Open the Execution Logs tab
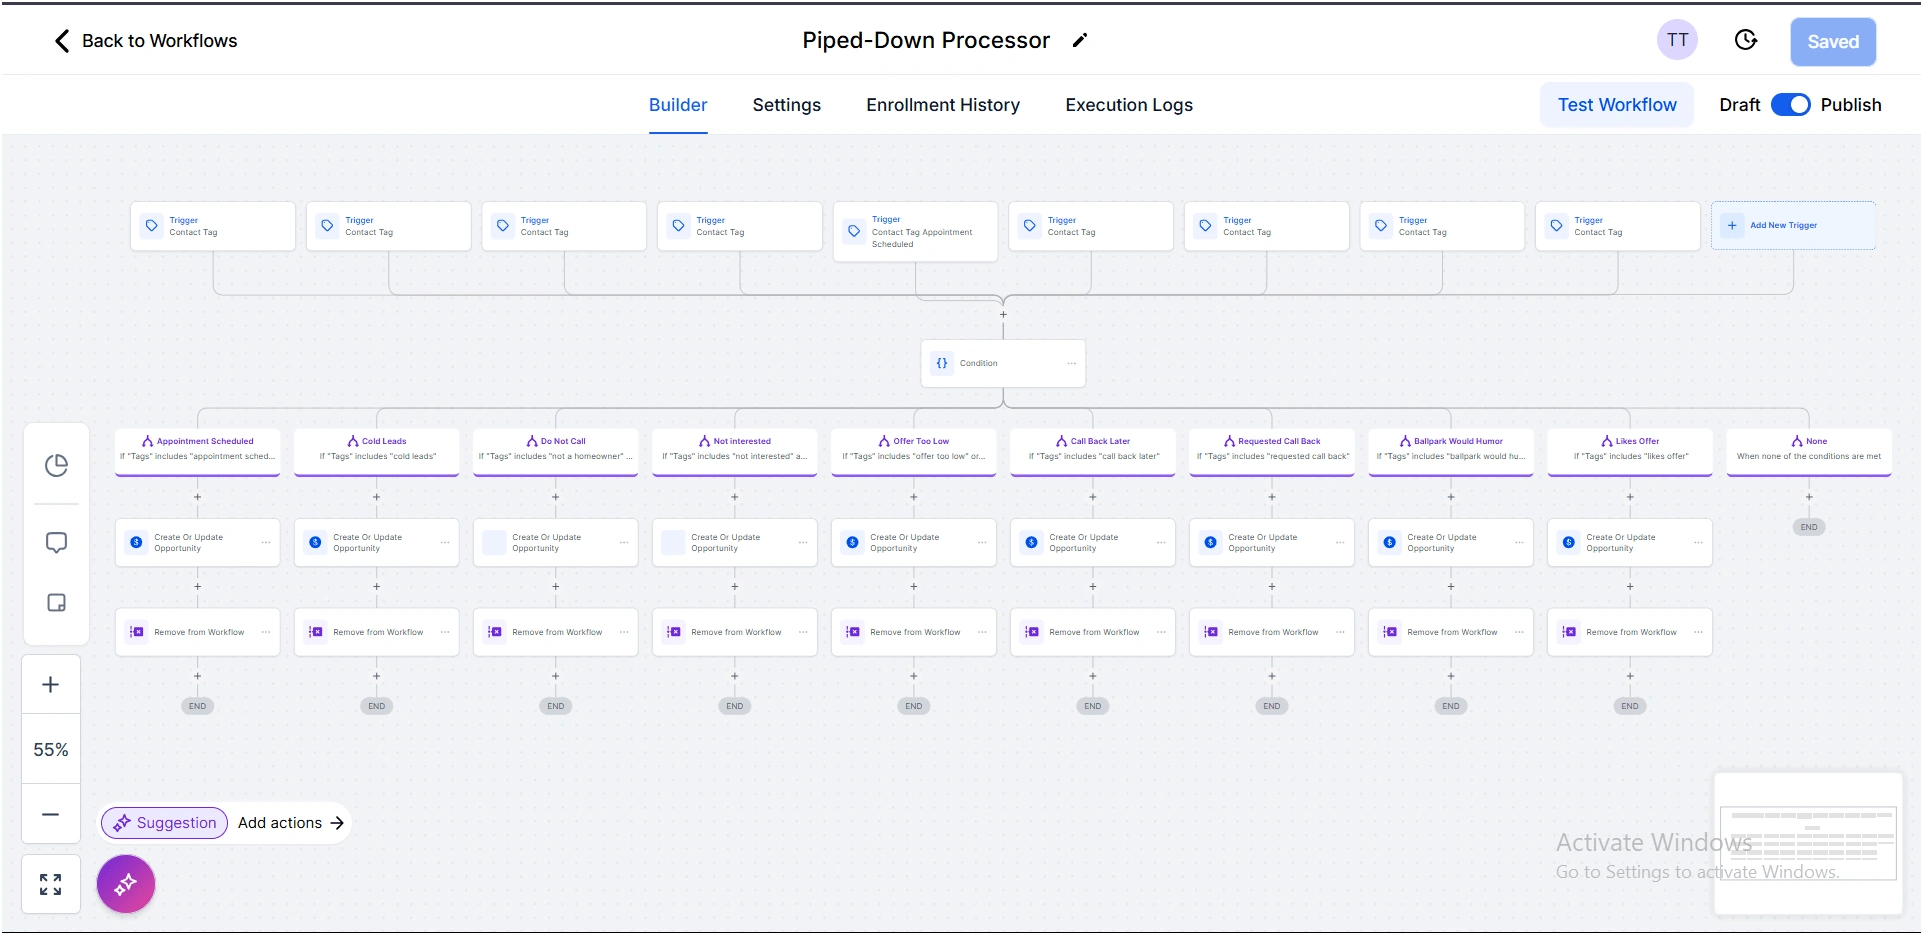This screenshot has width=1923, height=935. 1129,105
